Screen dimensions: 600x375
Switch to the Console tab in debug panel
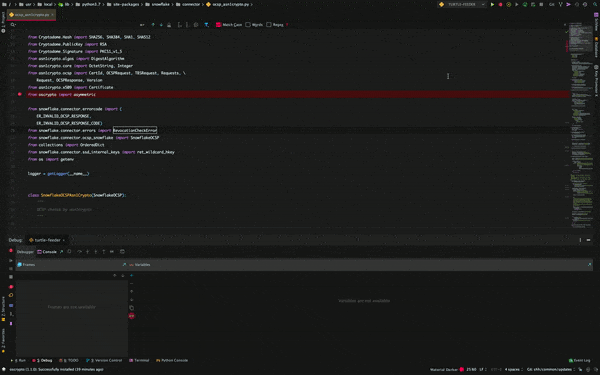(47, 251)
